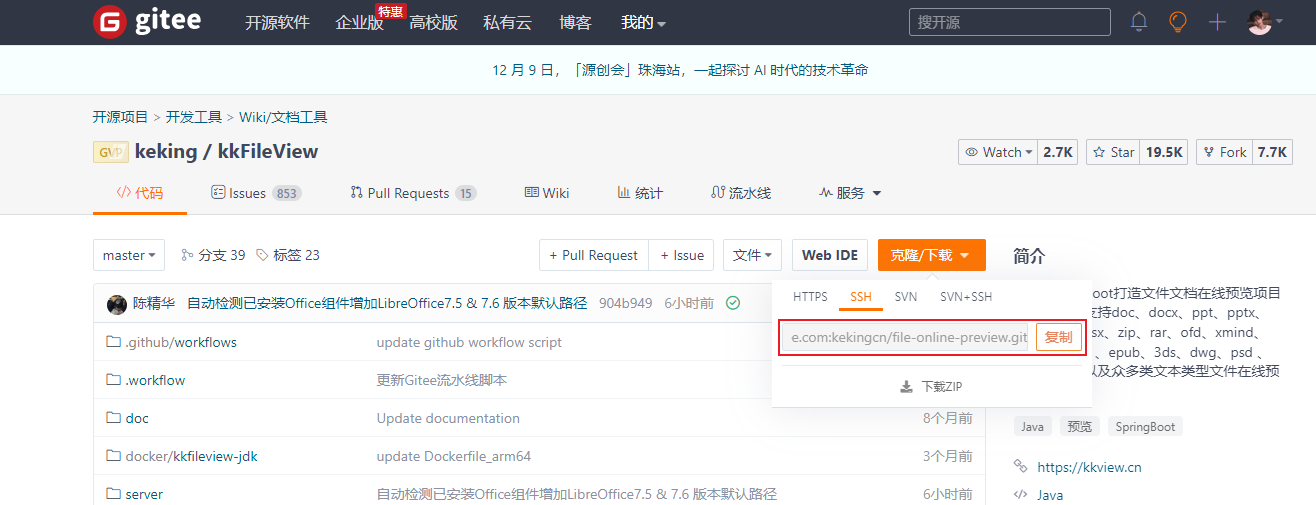Open 开源软件 in the top navigation
This screenshot has height=505, width=1316.
(277, 22)
